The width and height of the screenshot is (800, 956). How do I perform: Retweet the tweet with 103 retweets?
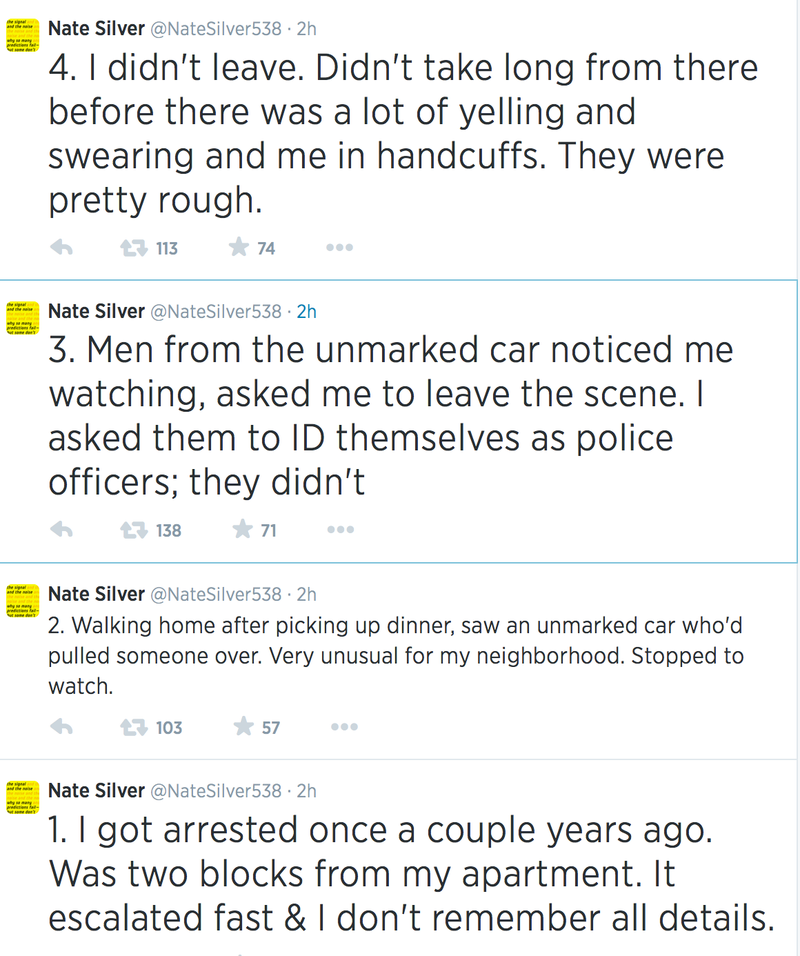point(134,727)
